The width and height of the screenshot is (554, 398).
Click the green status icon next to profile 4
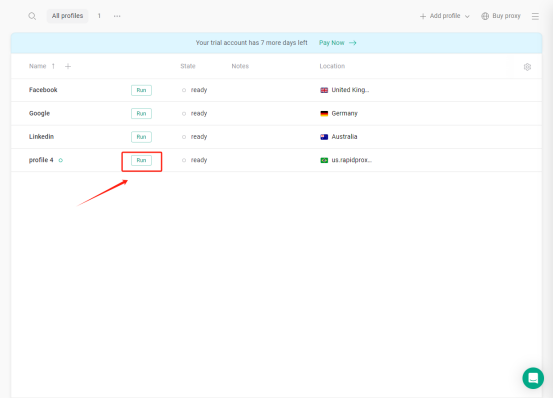coord(61,160)
